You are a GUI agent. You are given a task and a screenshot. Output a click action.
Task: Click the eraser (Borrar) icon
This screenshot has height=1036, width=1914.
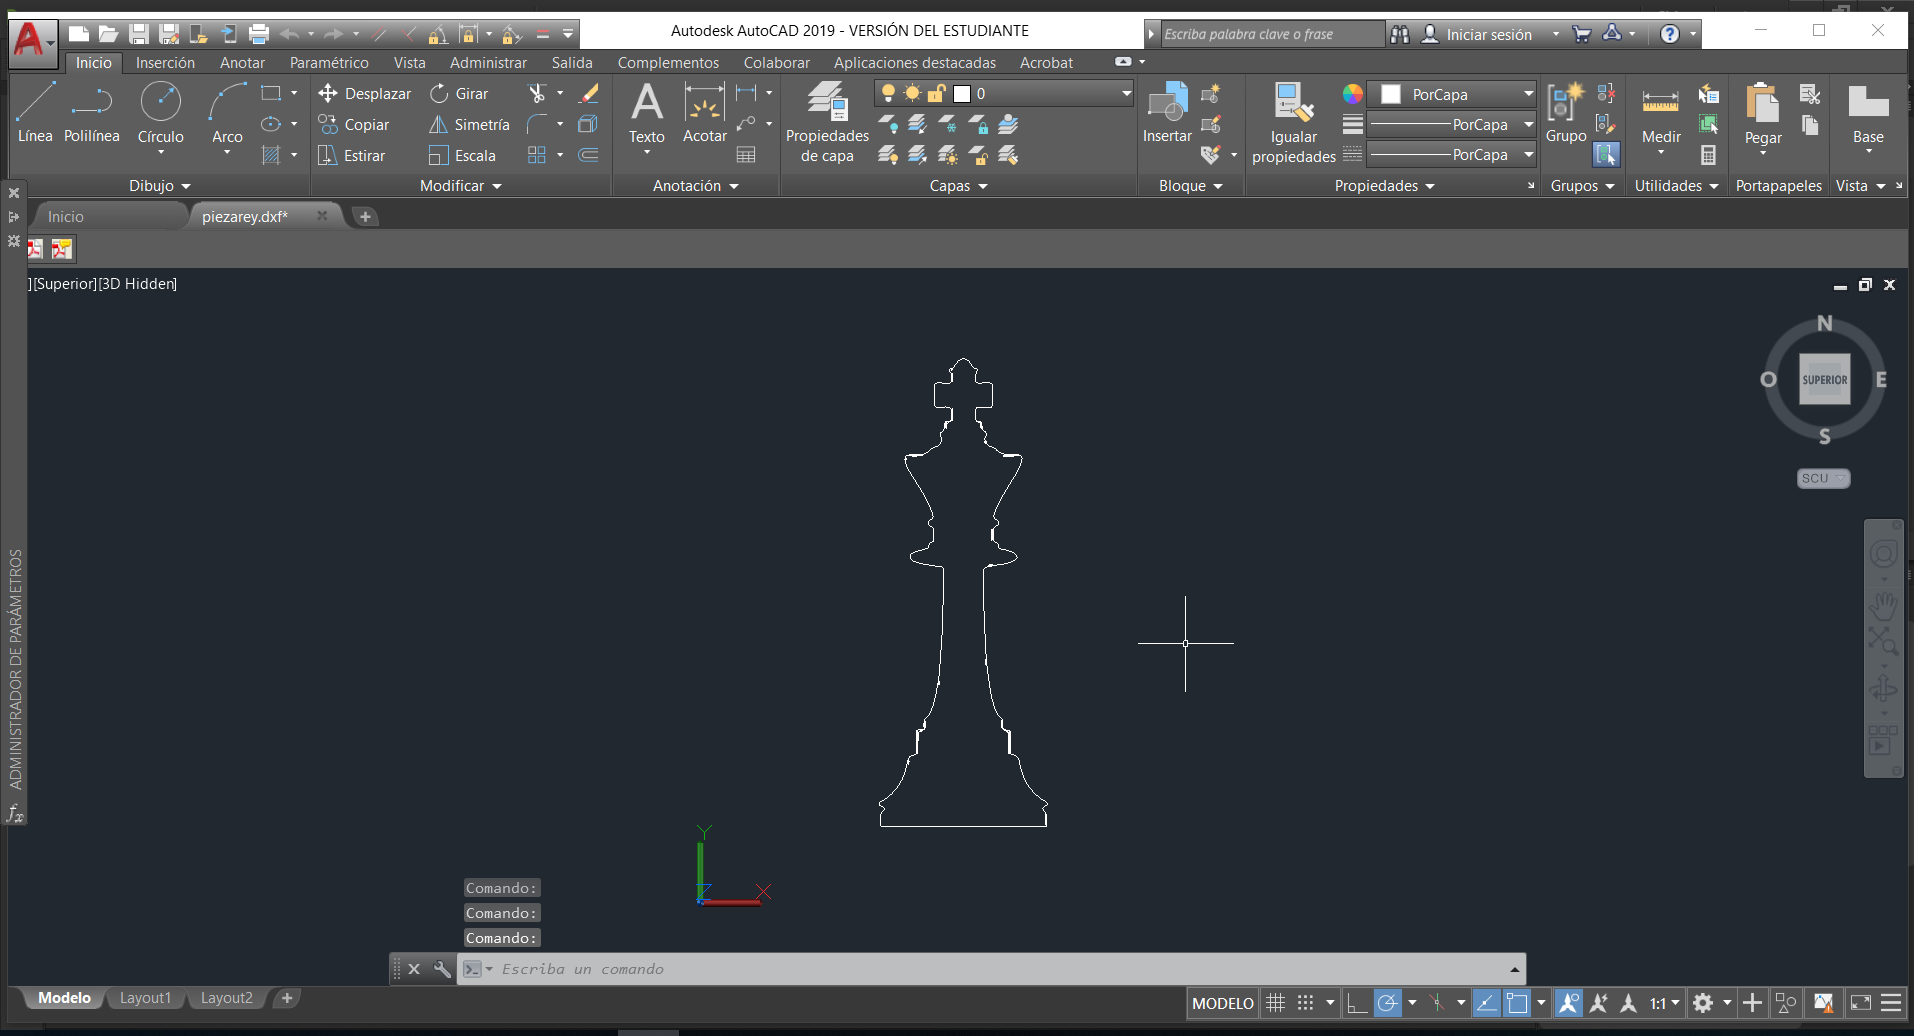point(589,93)
